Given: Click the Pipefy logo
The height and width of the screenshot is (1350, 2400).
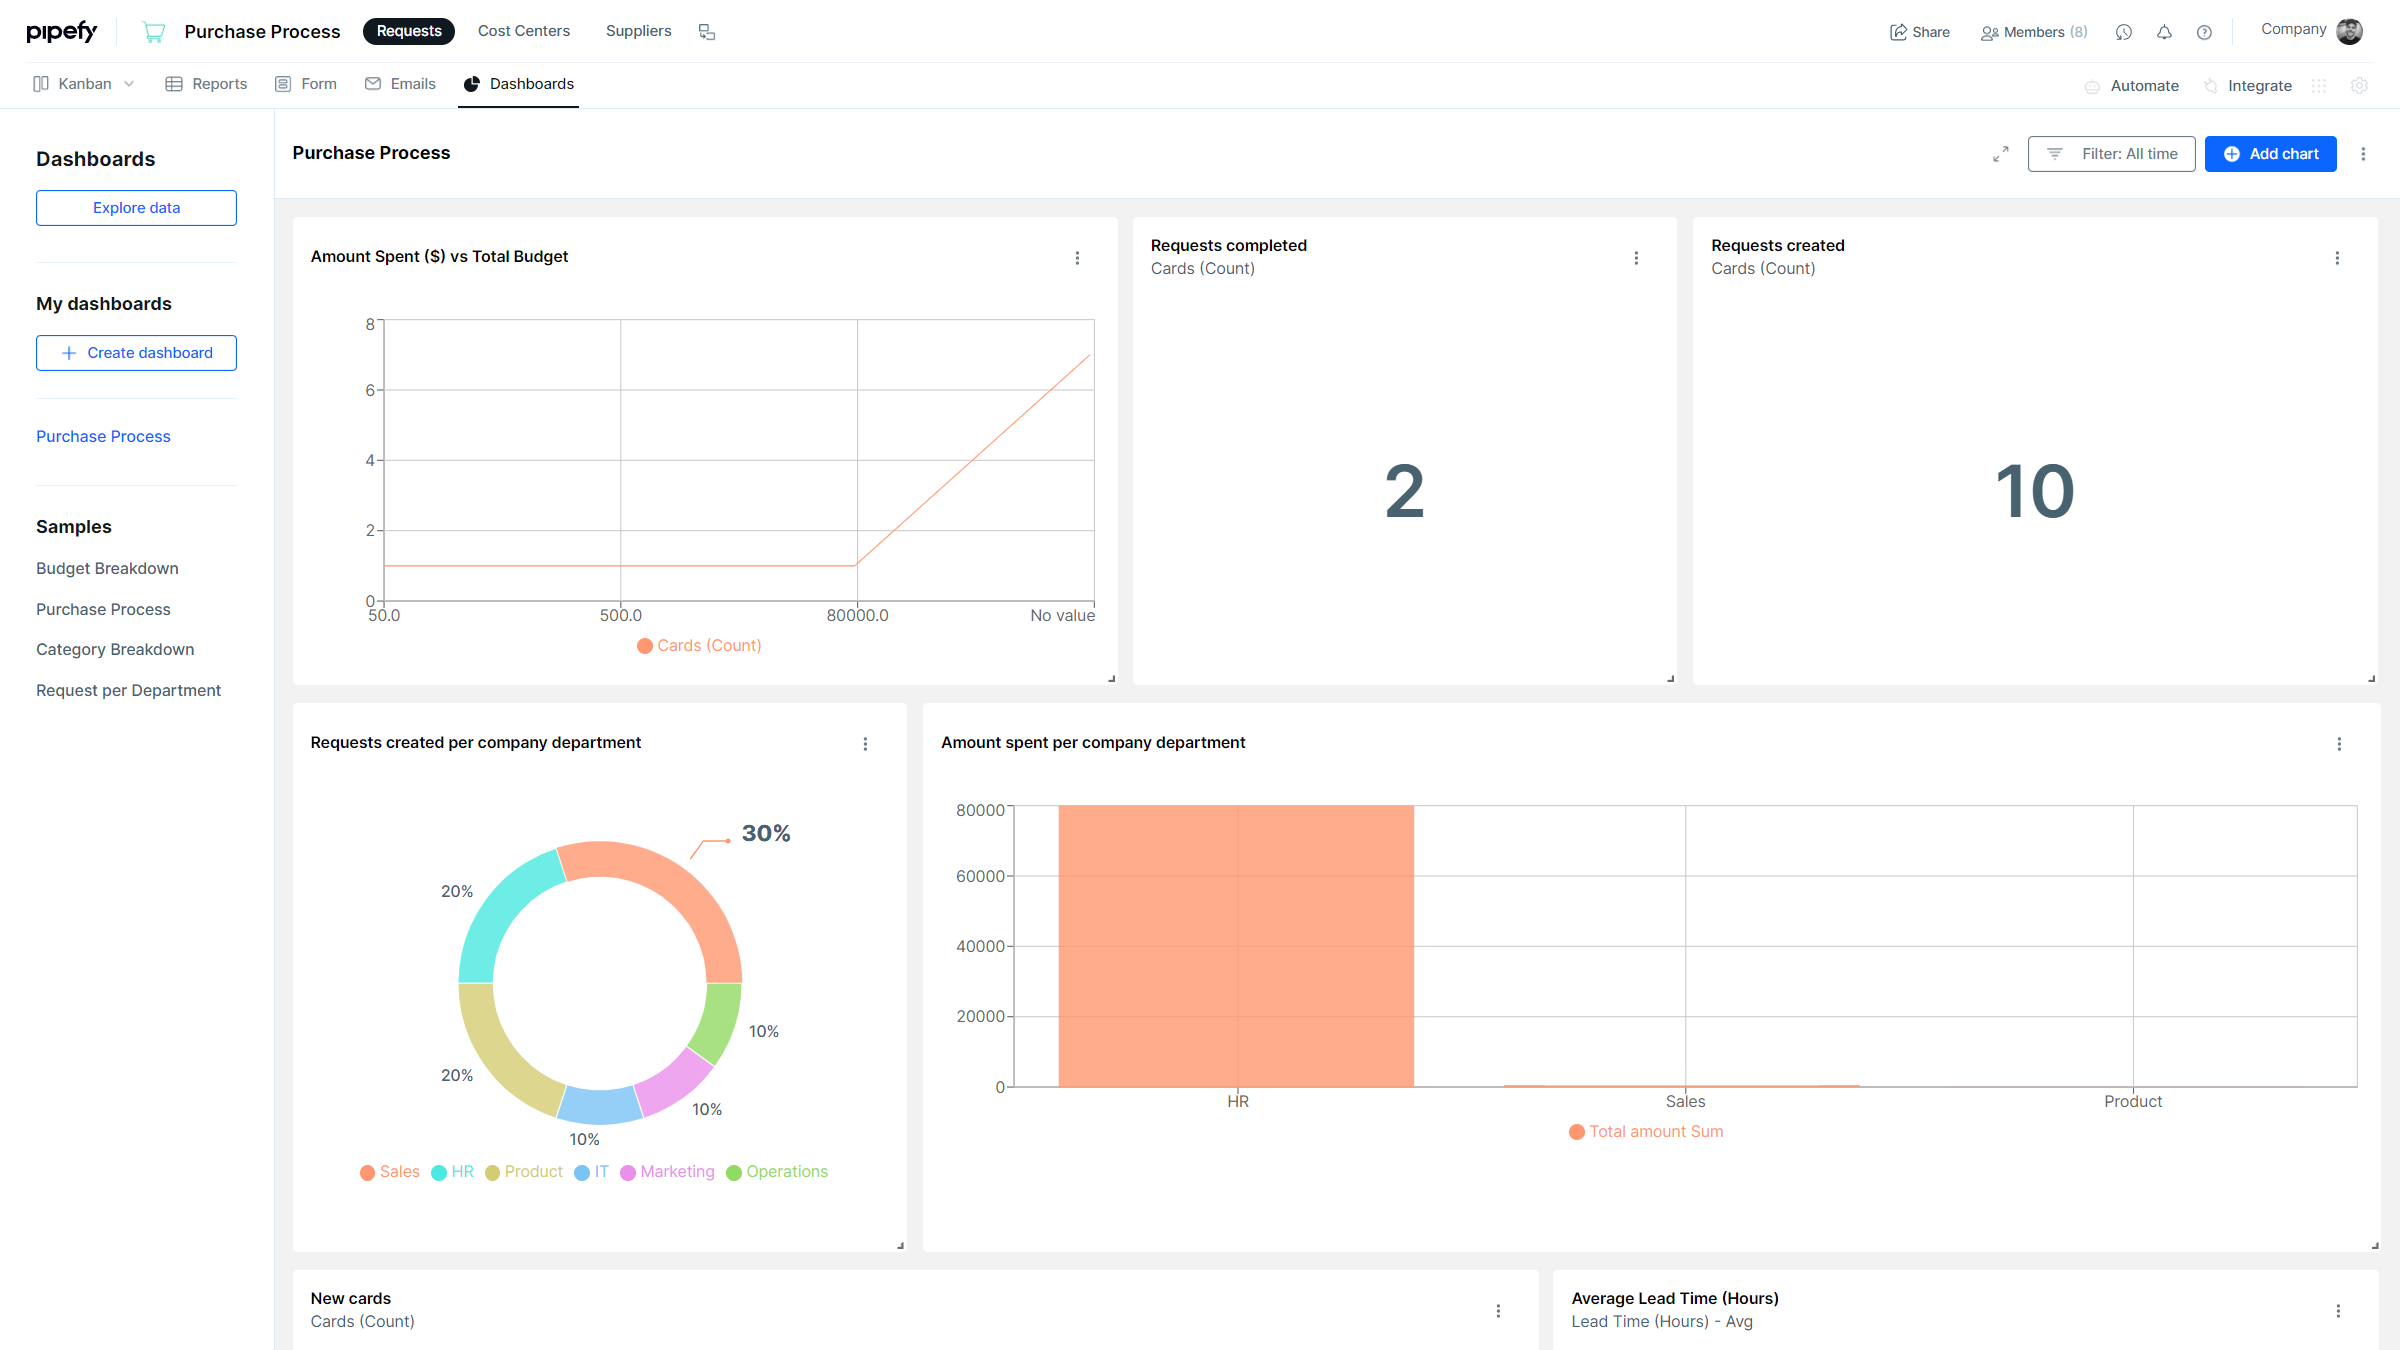Looking at the screenshot, I should [x=62, y=32].
